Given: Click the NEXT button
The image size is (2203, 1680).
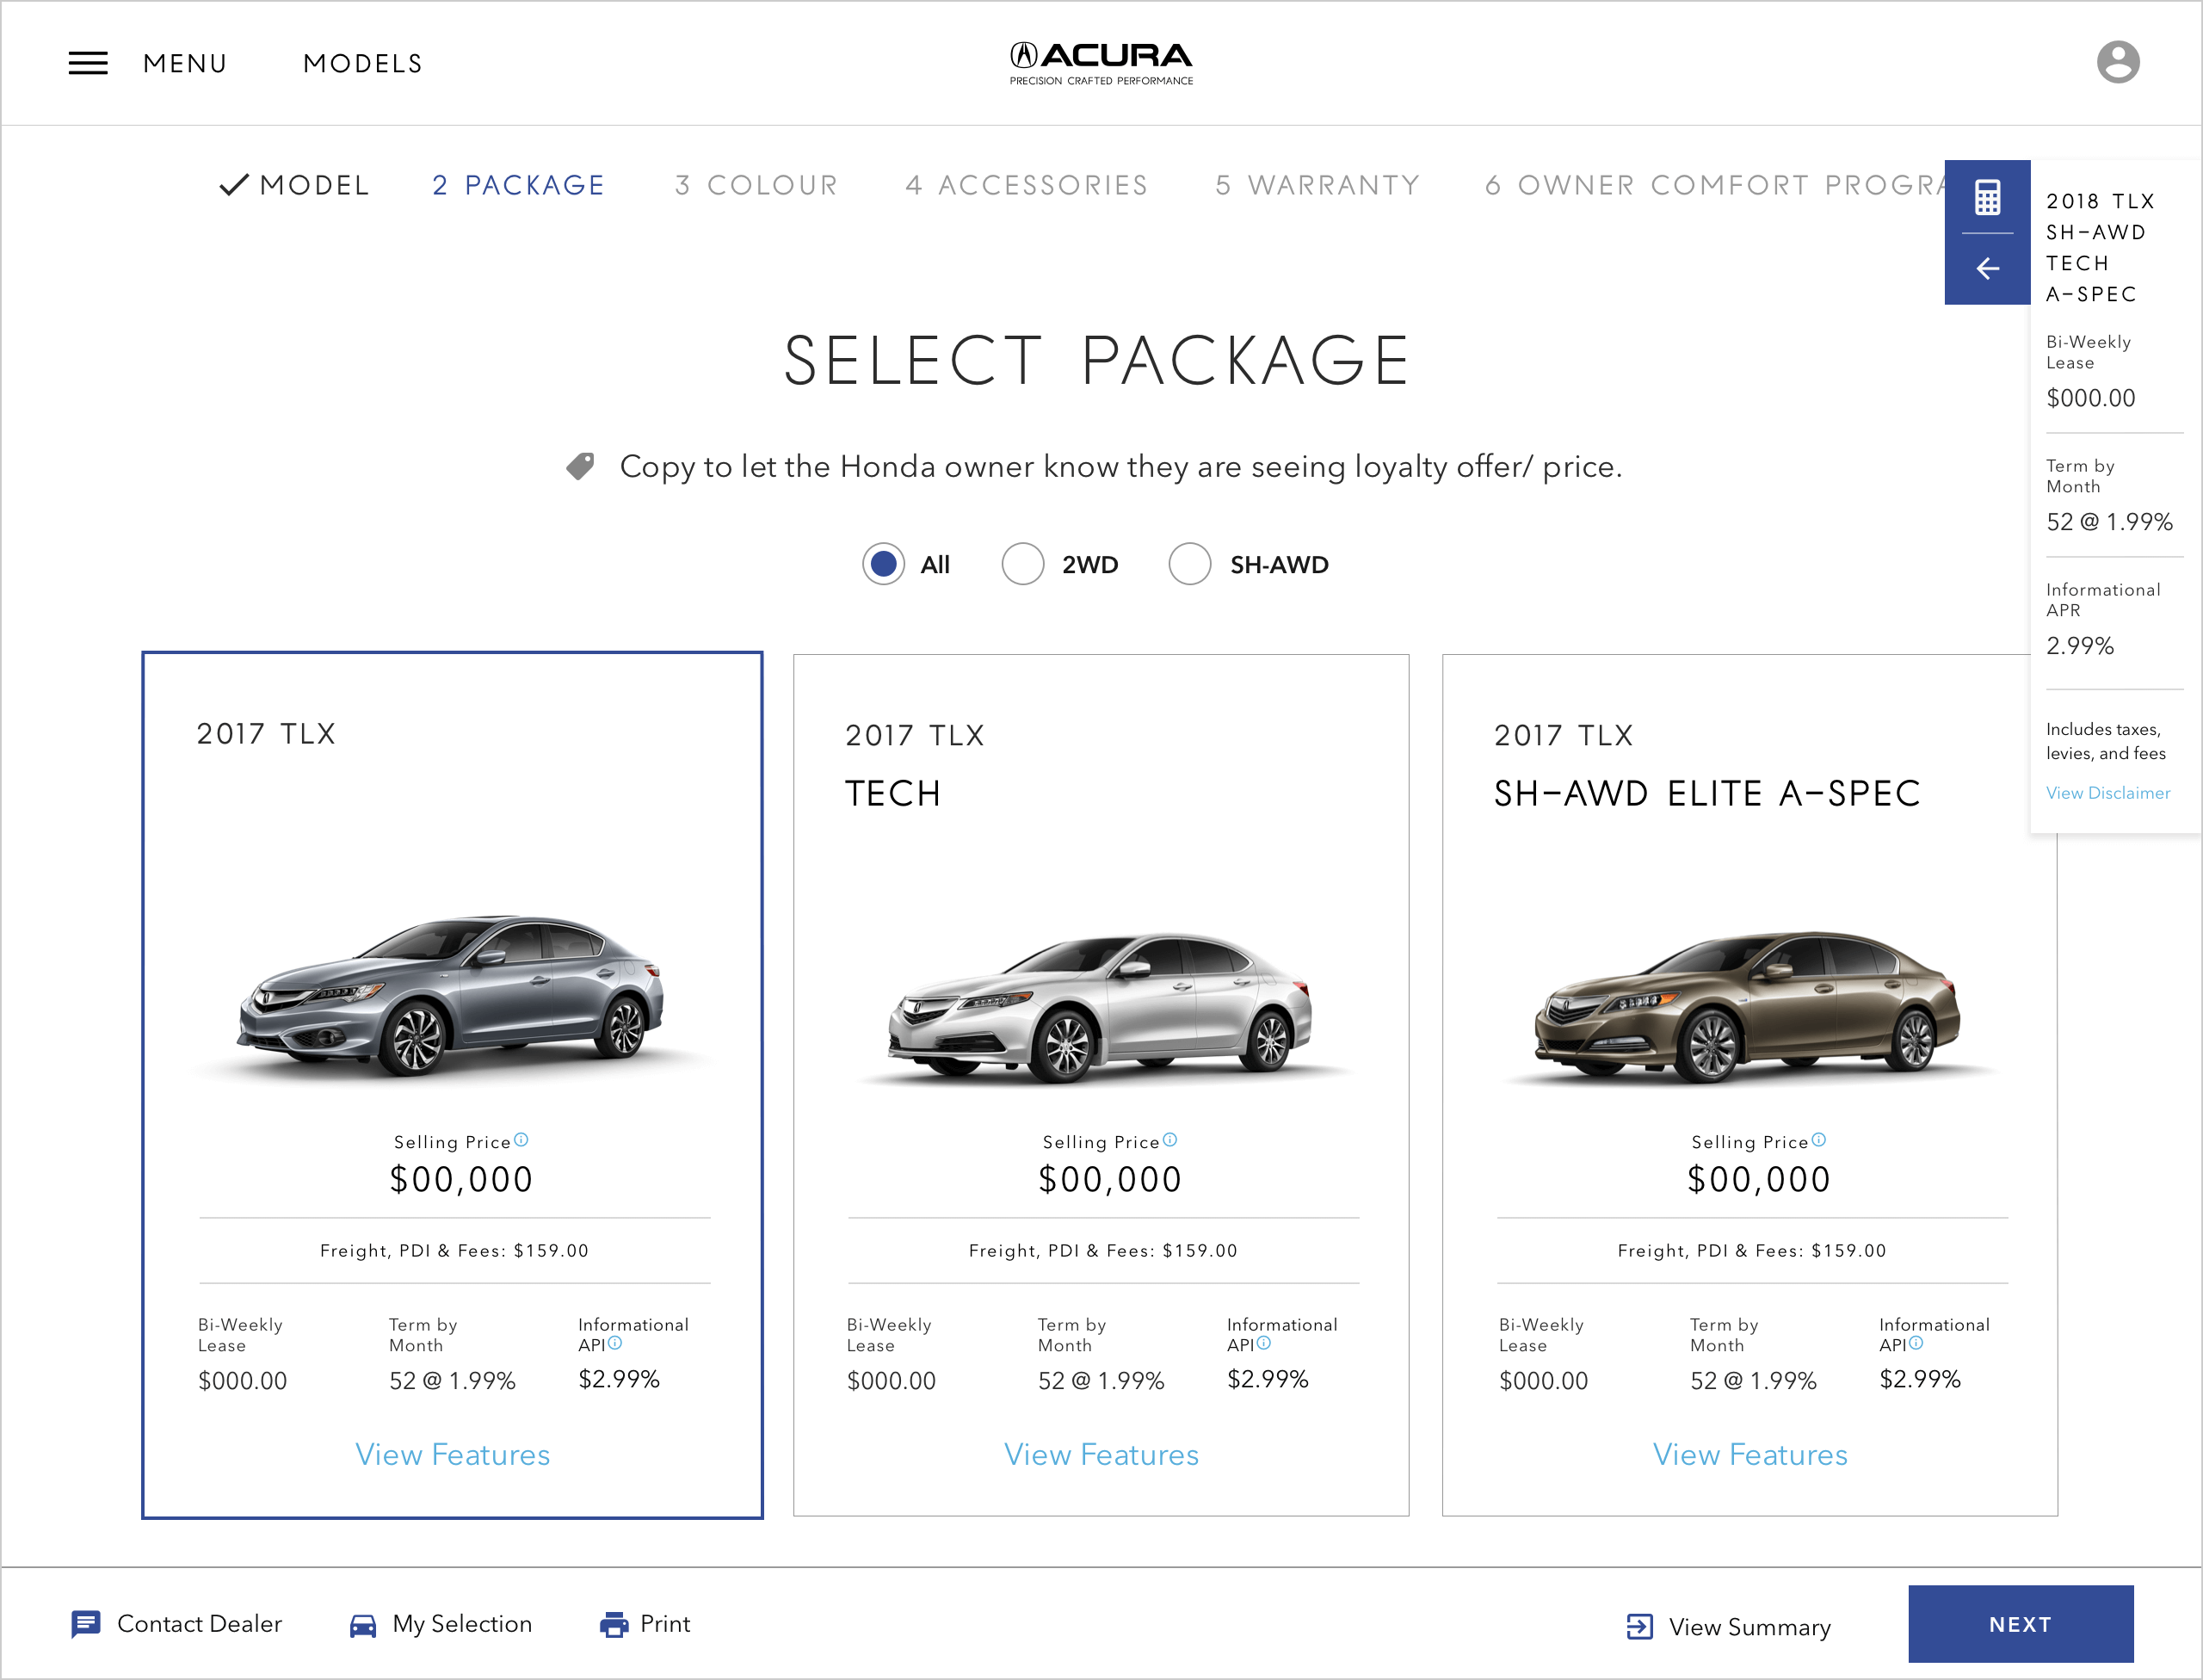Looking at the screenshot, I should click(2020, 1624).
